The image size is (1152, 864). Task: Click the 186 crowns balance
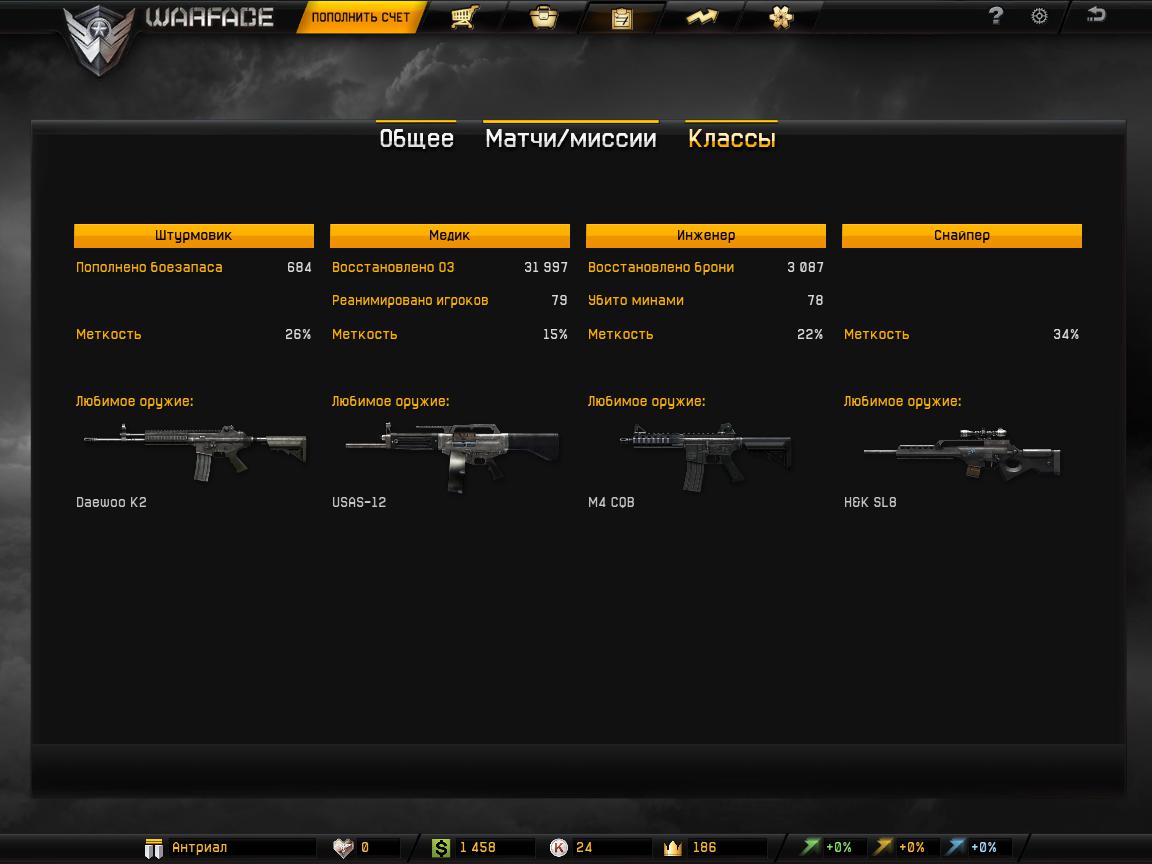tap(705, 848)
